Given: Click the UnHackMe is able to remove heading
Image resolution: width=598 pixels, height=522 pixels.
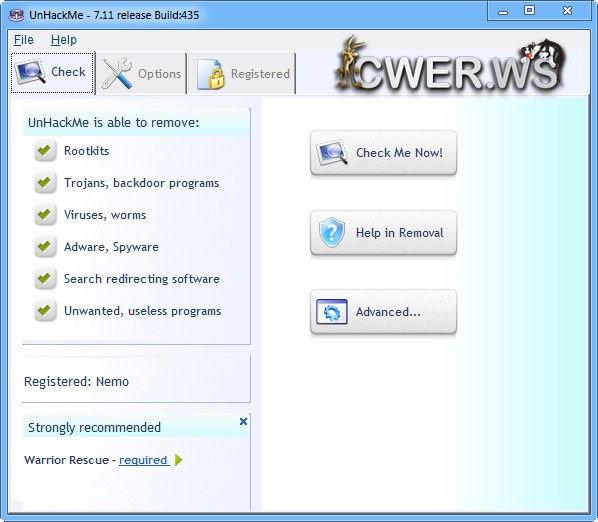Looking at the screenshot, I should [114, 122].
